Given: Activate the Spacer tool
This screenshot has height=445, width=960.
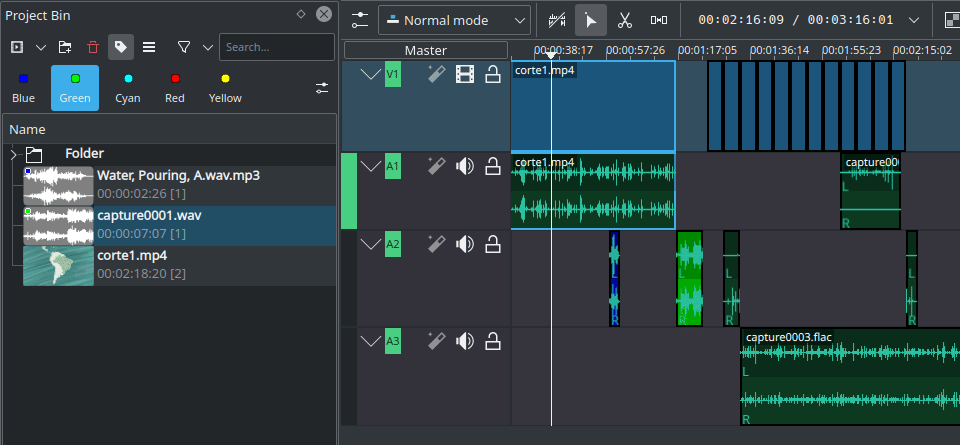Looking at the screenshot, I should [659, 20].
